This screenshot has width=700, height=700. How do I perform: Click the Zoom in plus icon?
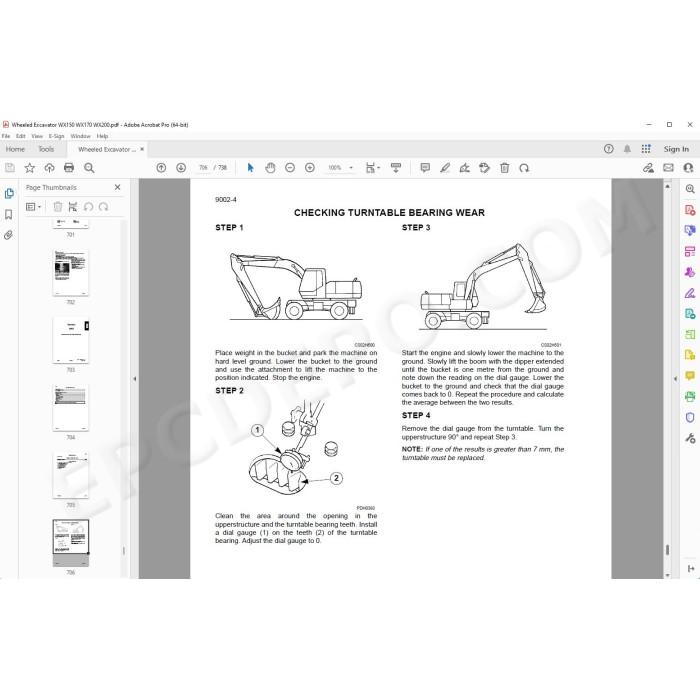tap(309, 168)
